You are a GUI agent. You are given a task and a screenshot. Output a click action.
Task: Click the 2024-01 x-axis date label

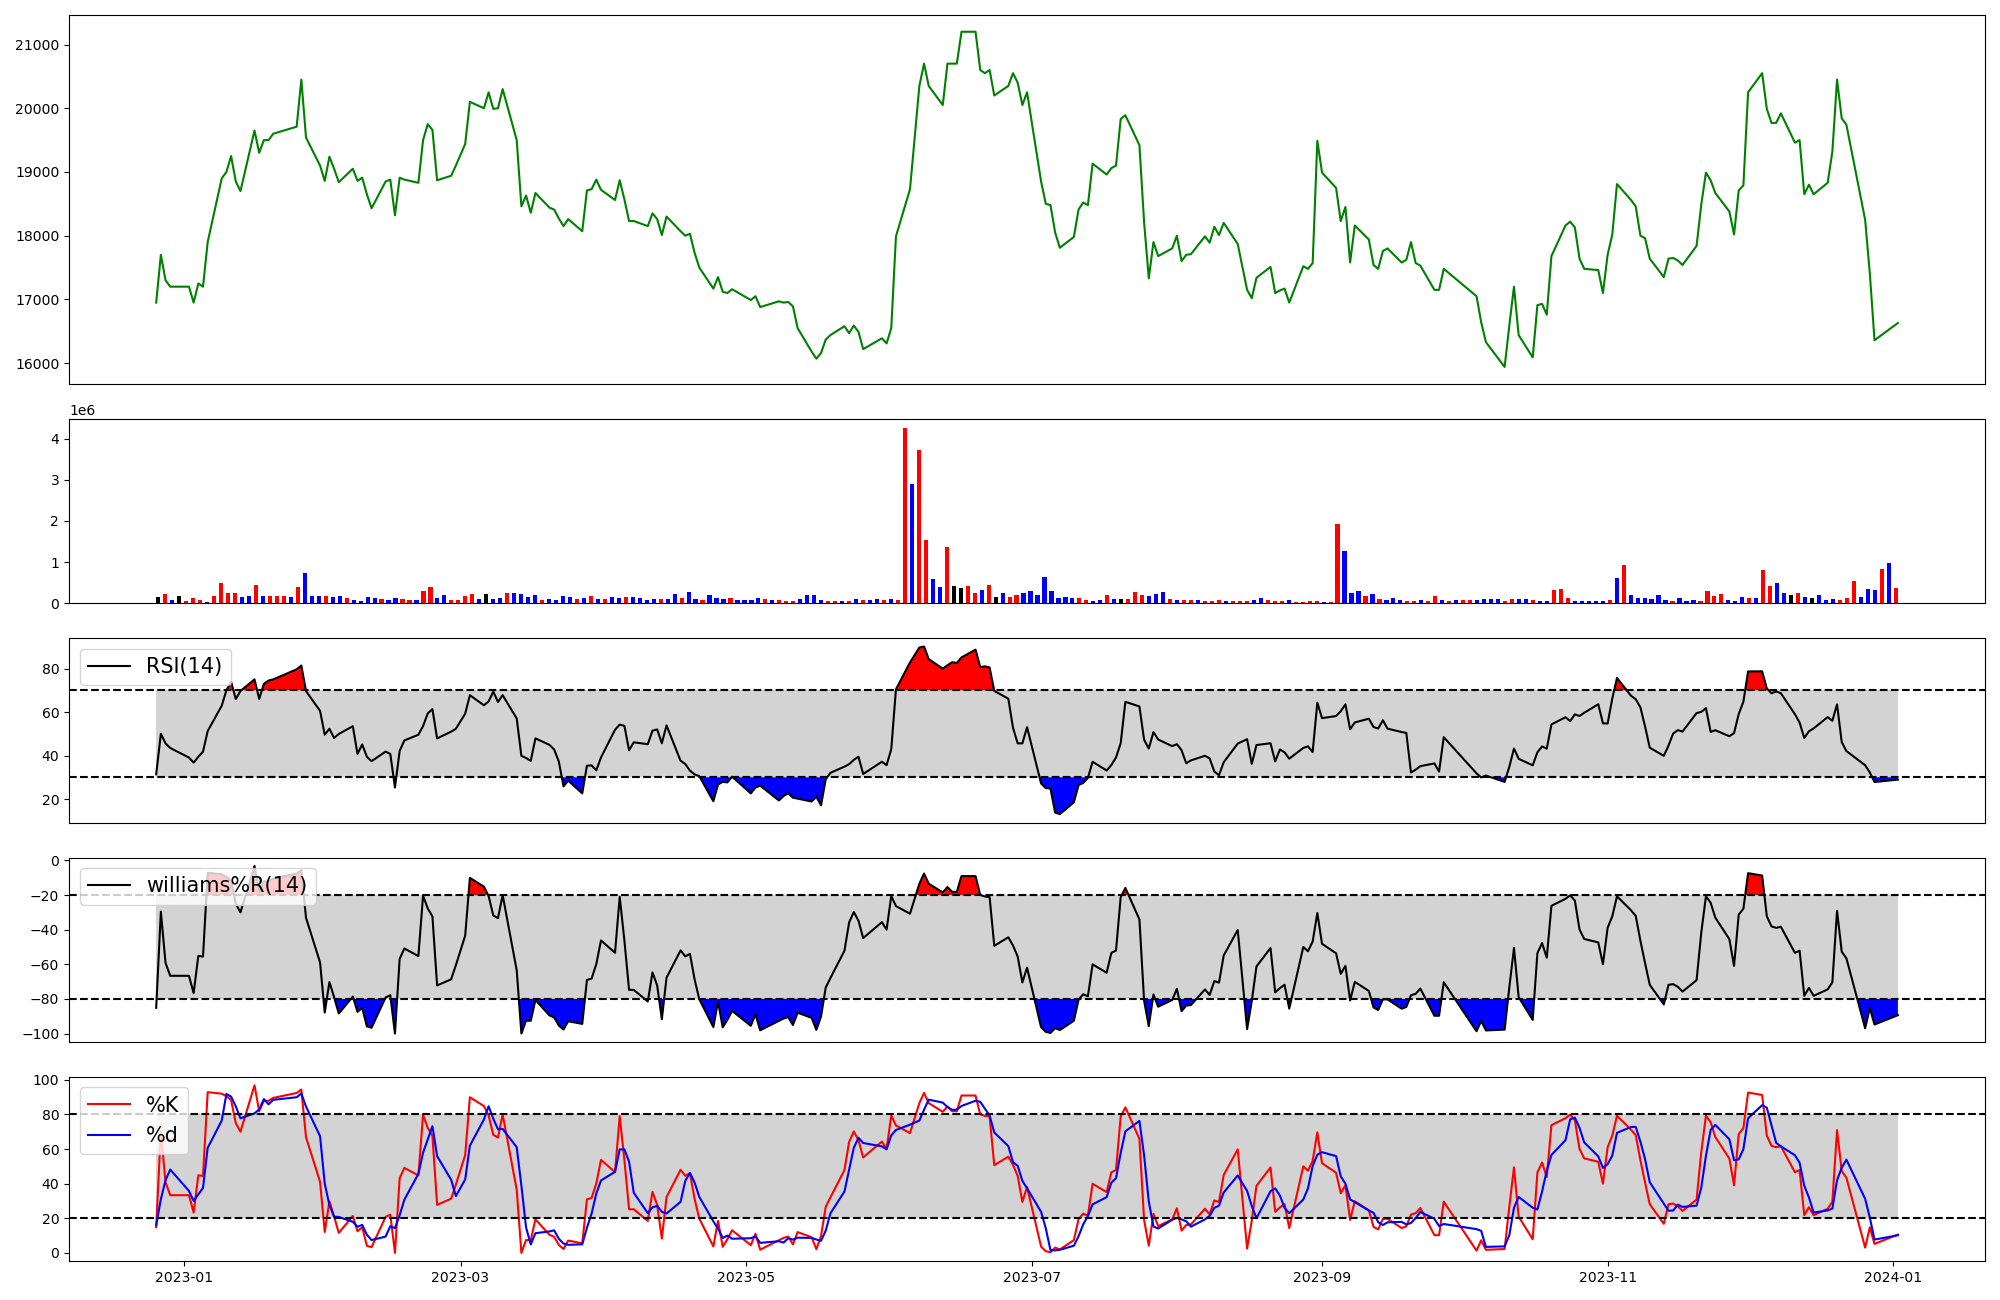pos(1894,1277)
